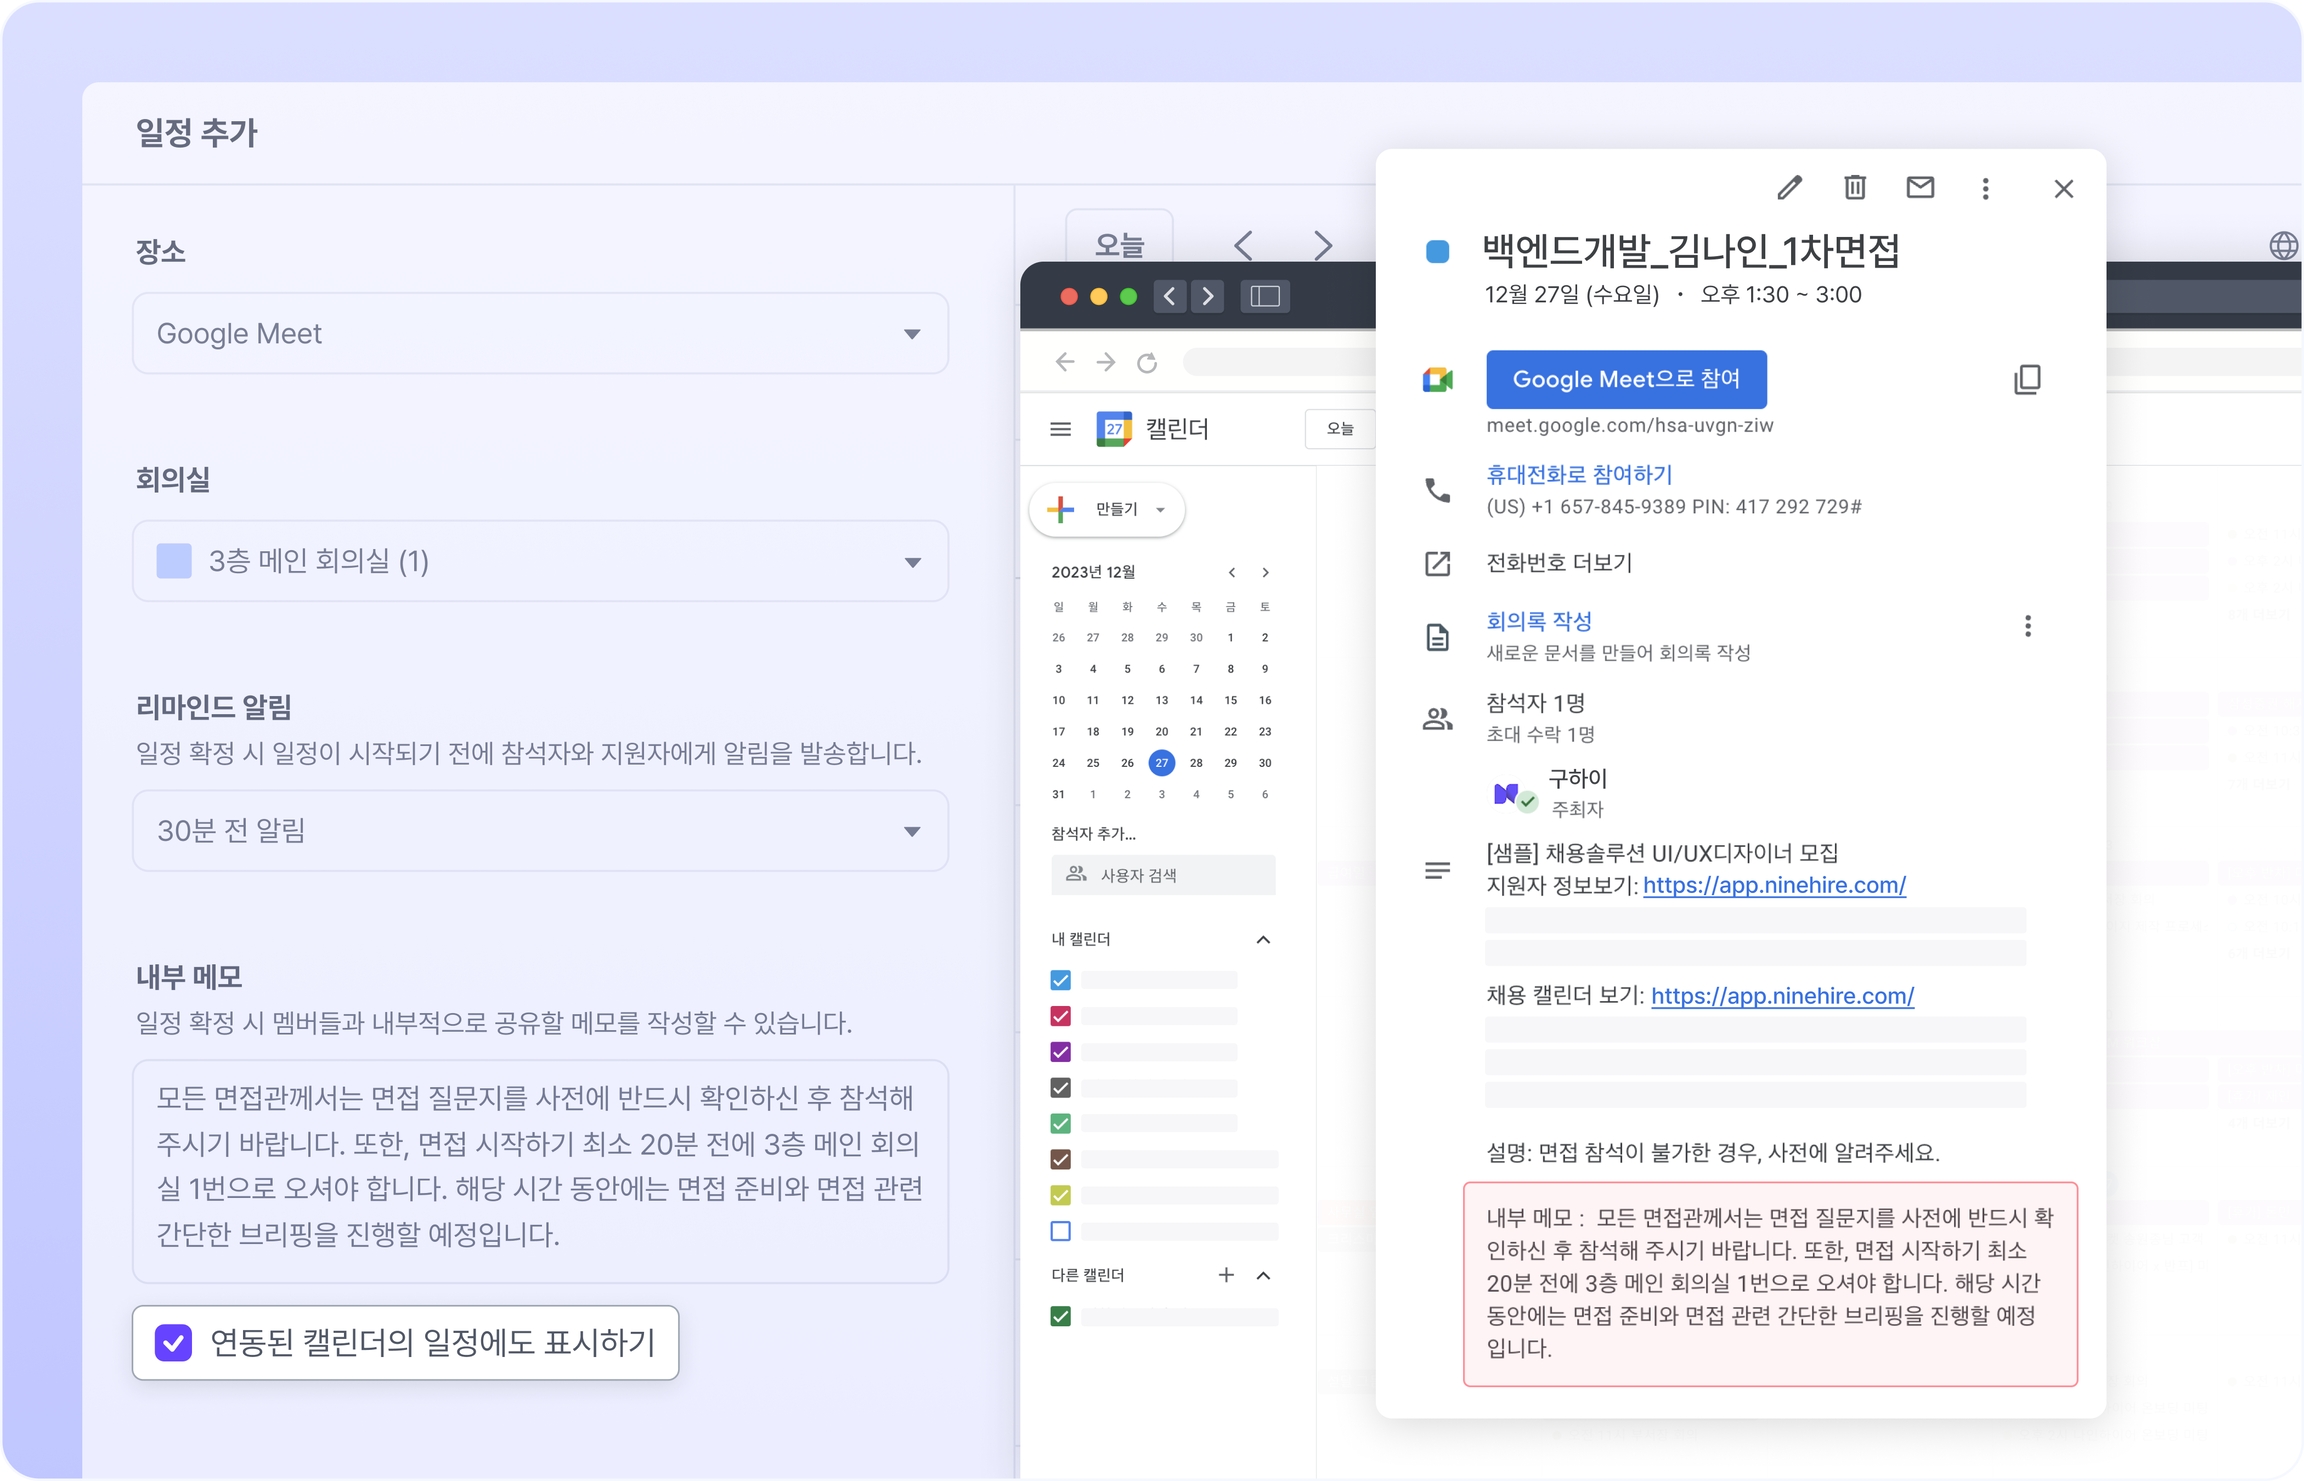2304x1481 pixels.
Task: Click the 사용자 검색 input field
Action: [x=1165, y=875]
